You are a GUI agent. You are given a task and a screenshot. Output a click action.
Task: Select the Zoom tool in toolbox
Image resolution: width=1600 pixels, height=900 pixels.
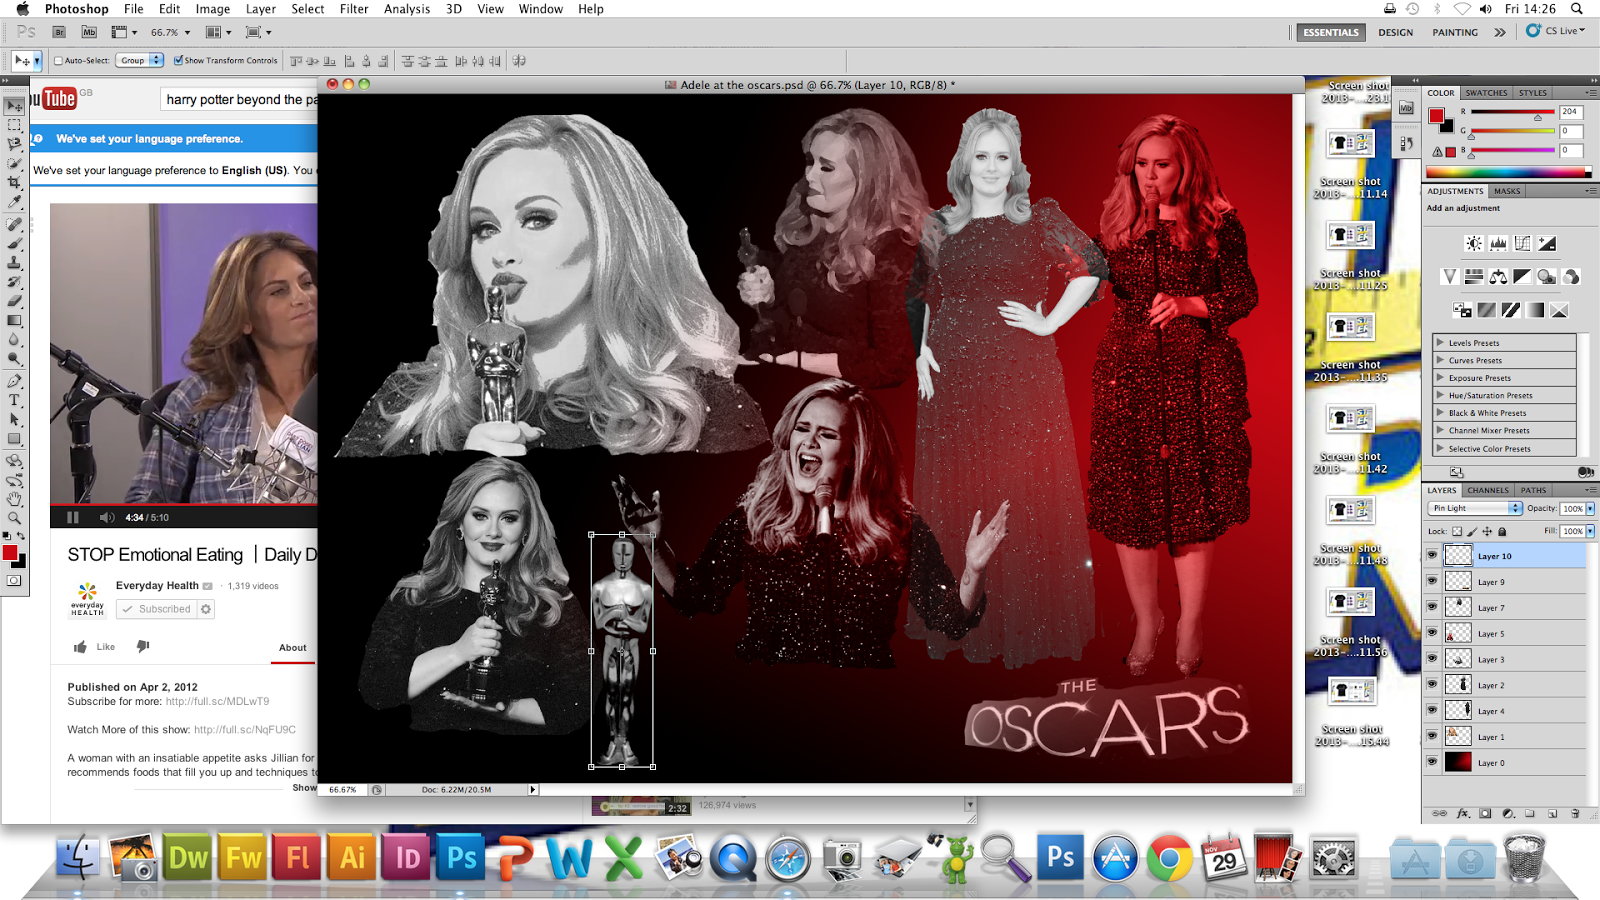tap(14, 518)
